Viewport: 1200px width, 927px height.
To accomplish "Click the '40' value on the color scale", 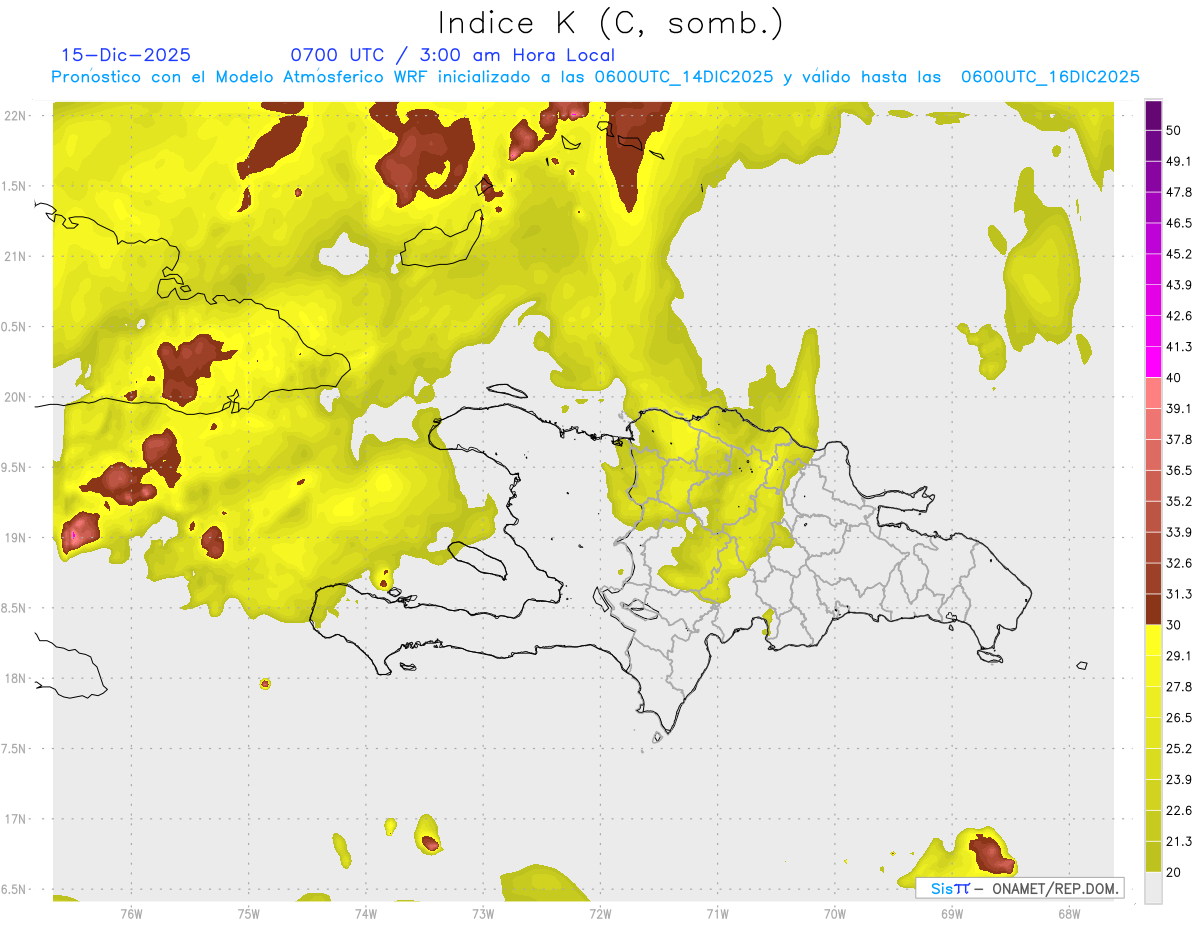I will (1176, 378).
